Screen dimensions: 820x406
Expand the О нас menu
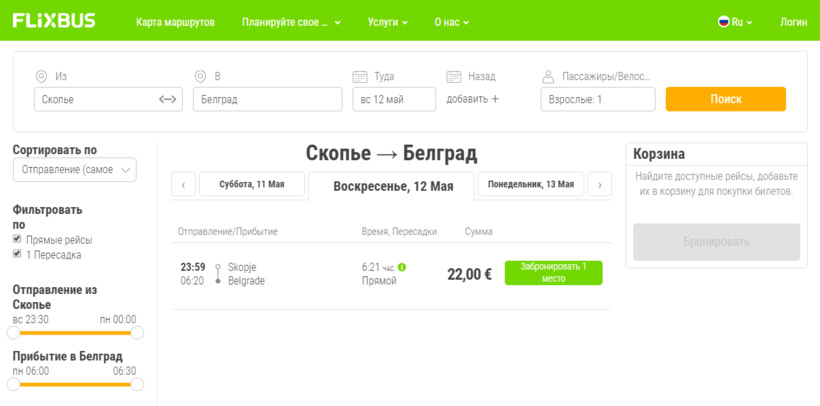click(x=451, y=21)
